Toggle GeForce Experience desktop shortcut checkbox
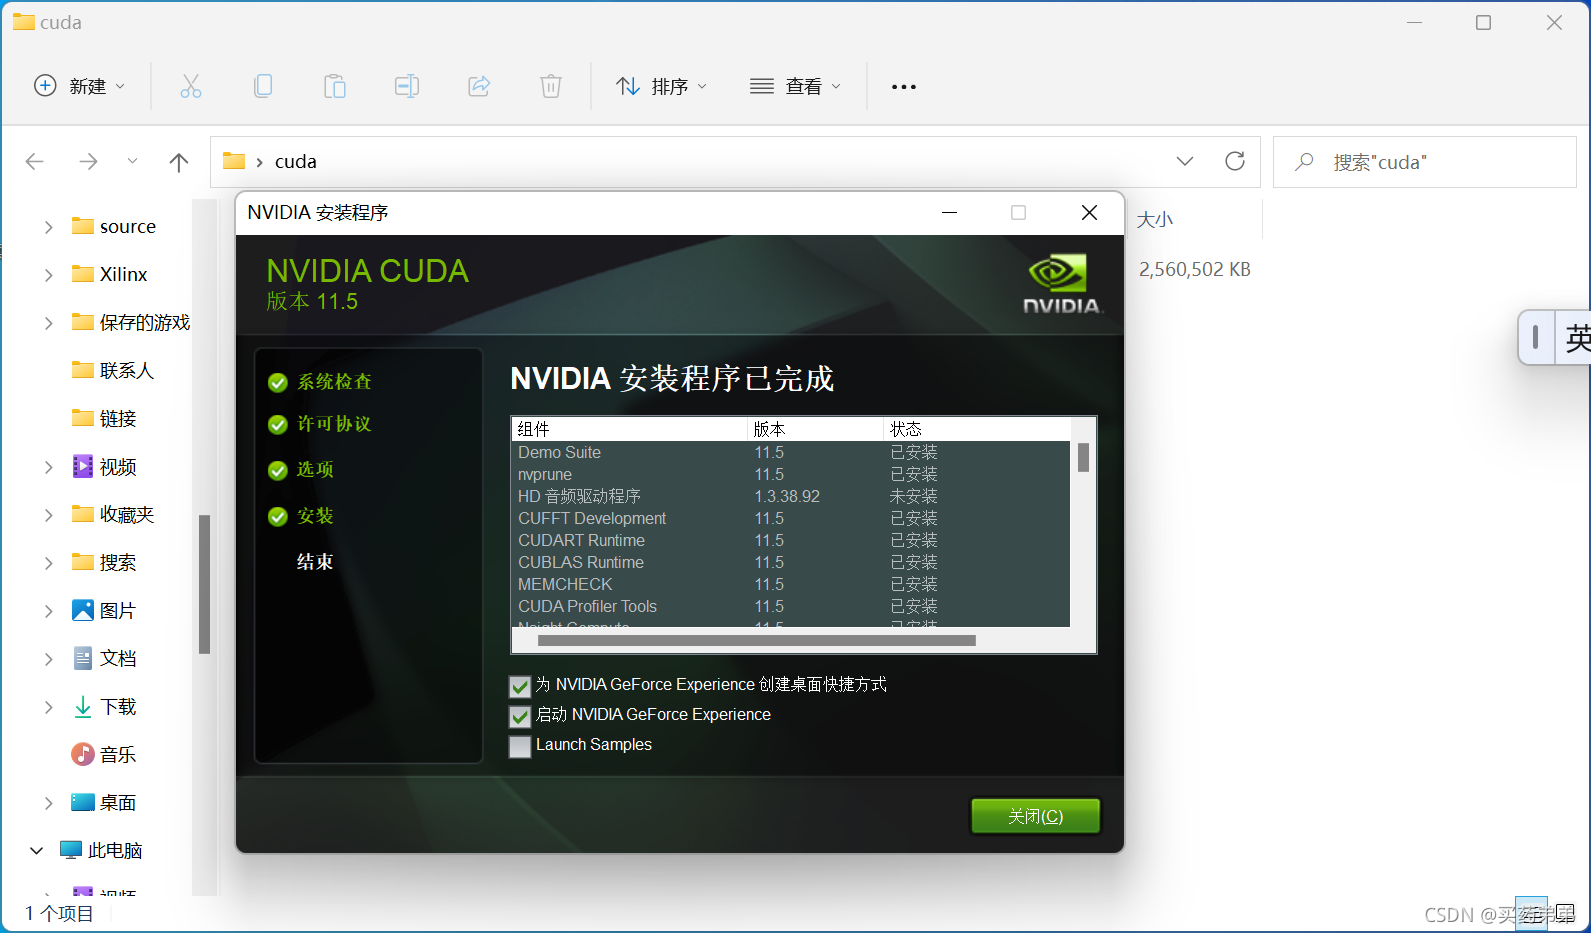The height and width of the screenshot is (933, 1591). click(520, 686)
